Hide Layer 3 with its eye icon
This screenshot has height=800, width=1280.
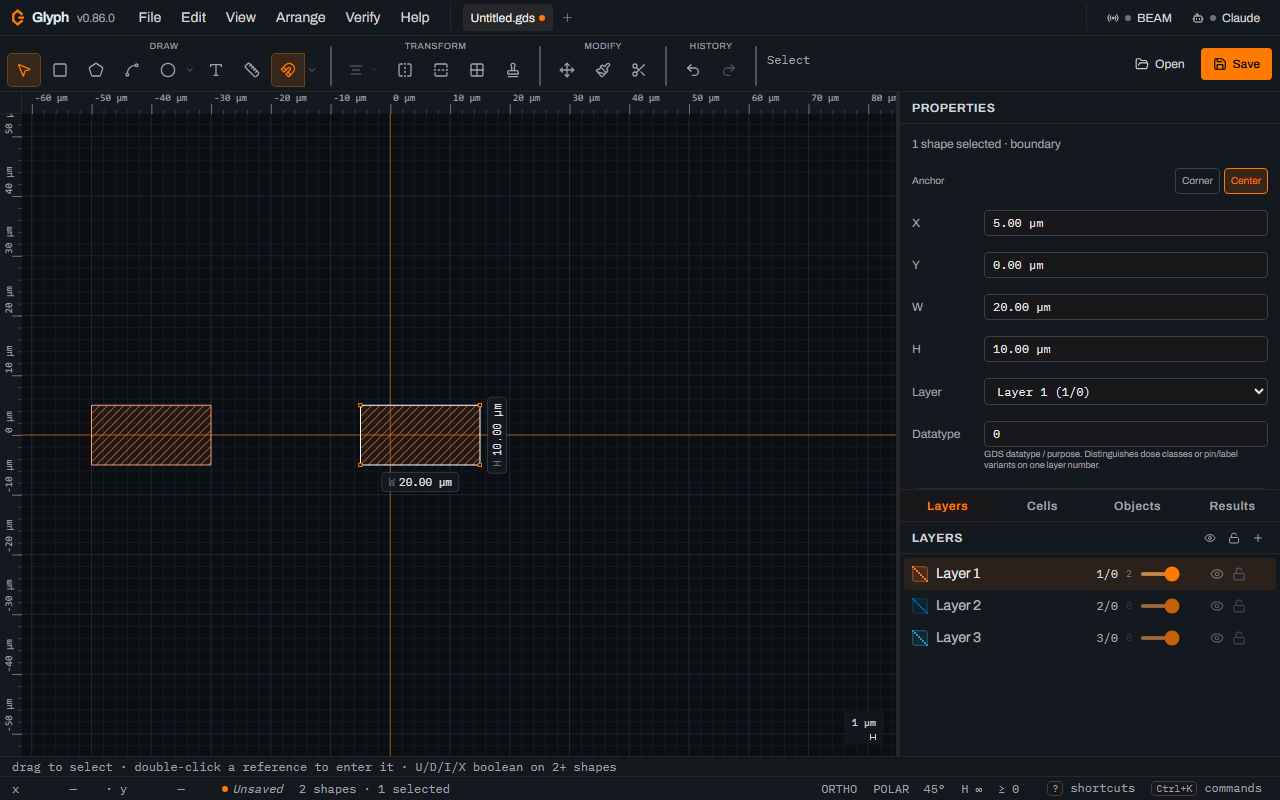(x=1217, y=638)
